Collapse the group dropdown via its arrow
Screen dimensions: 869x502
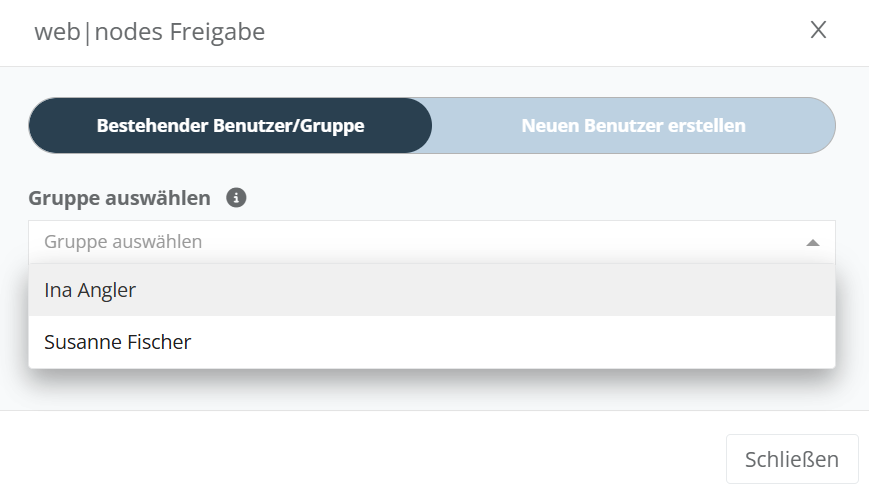[x=813, y=242]
